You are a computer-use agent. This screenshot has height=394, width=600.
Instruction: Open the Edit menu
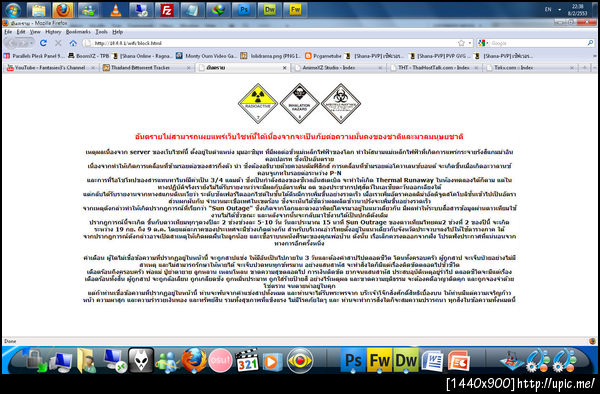click(21, 32)
